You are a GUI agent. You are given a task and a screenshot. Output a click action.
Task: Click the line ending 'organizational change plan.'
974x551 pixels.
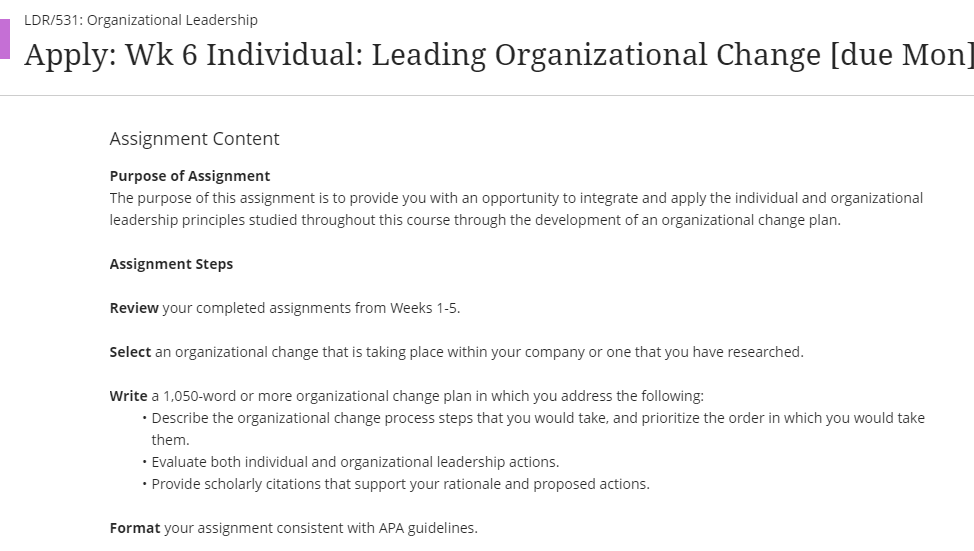pyautogui.click(x=475, y=220)
